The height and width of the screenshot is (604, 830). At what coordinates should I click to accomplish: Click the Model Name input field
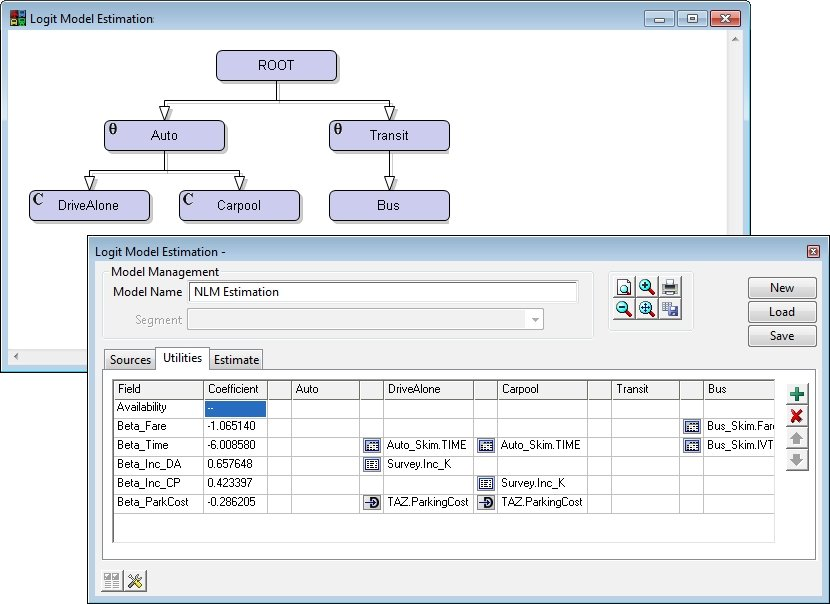pos(382,292)
